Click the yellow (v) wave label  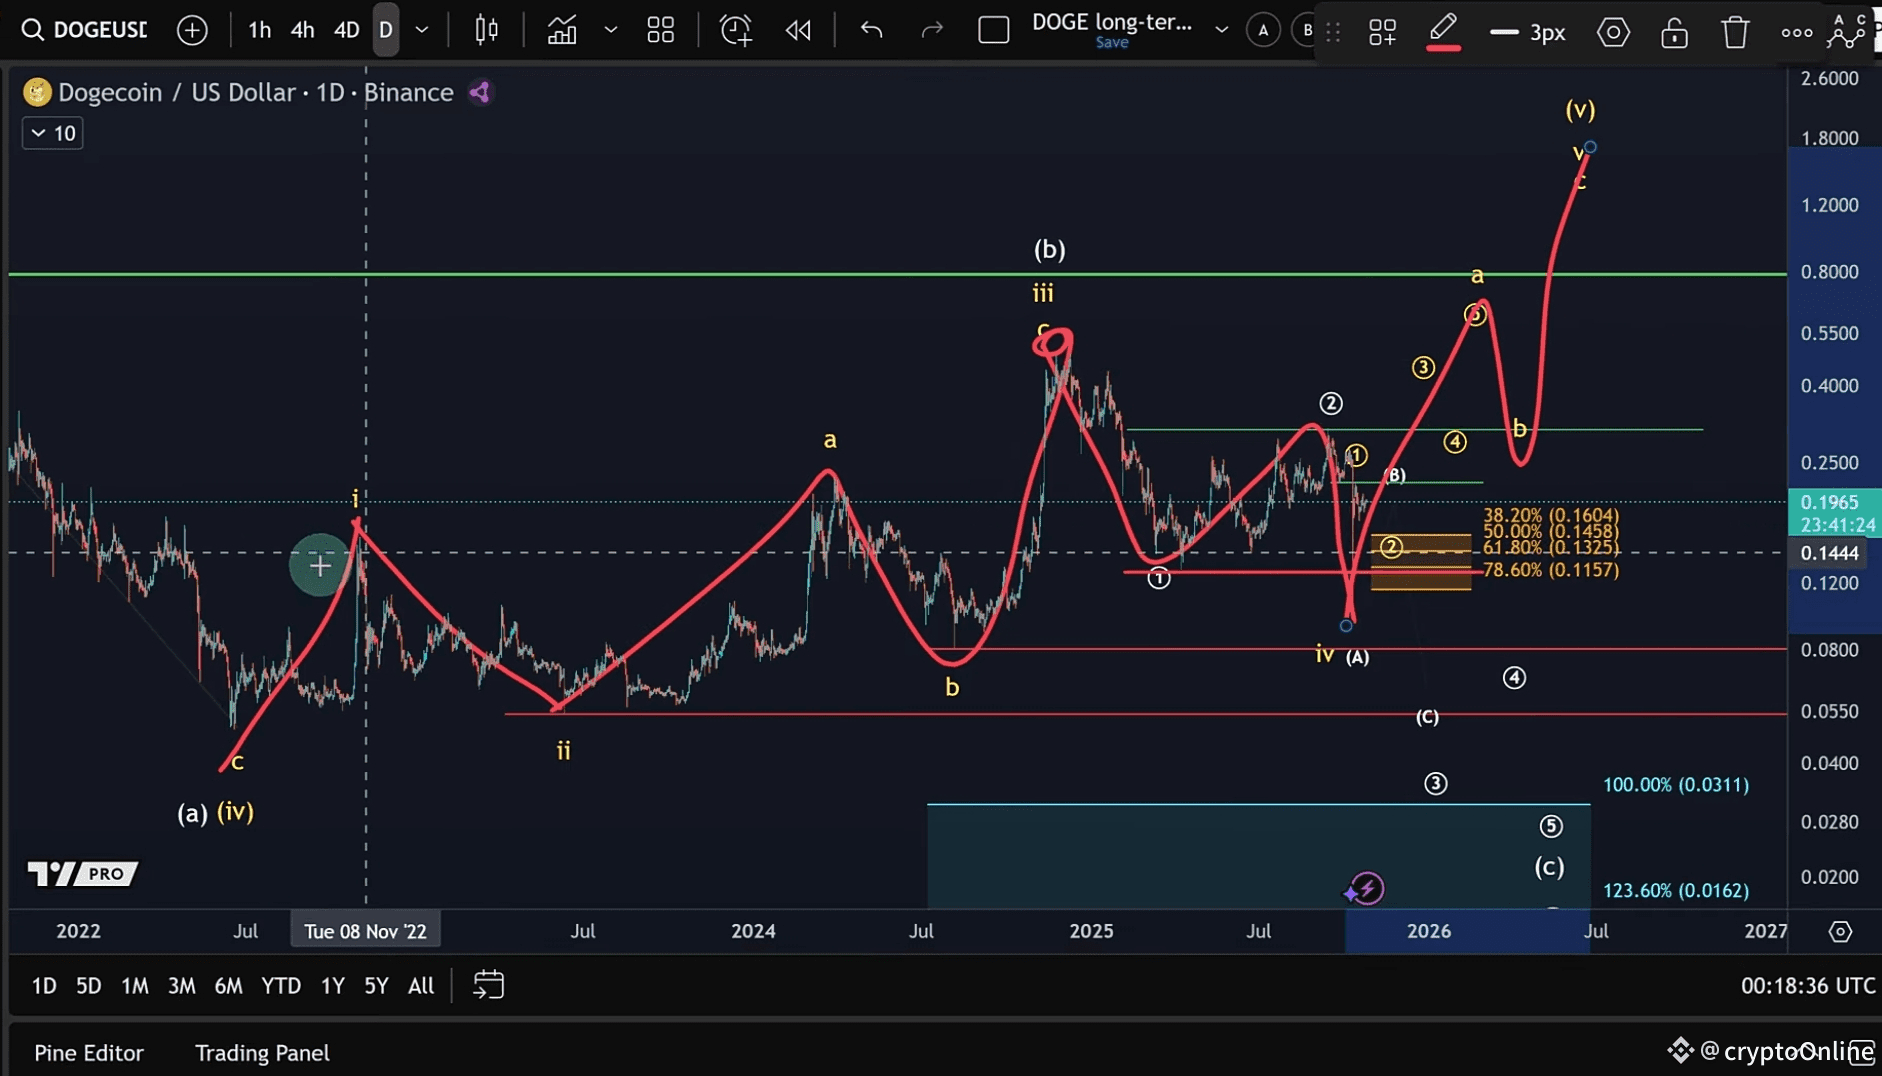pos(1580,109)
